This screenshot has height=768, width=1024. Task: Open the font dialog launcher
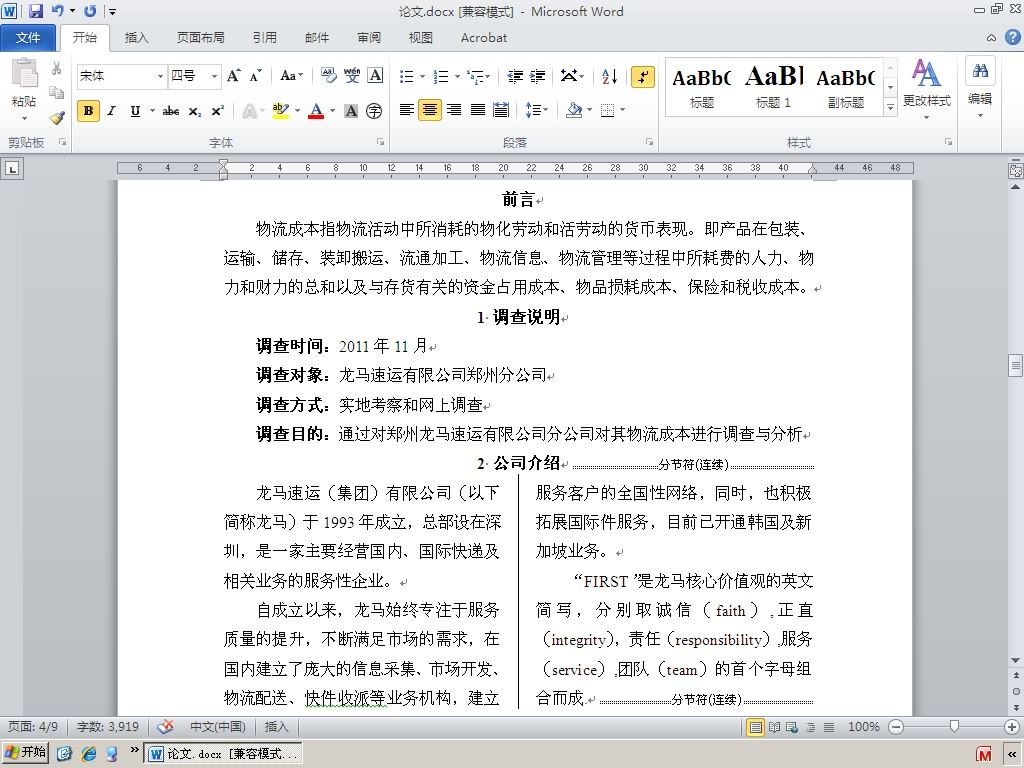pos(380,142)
